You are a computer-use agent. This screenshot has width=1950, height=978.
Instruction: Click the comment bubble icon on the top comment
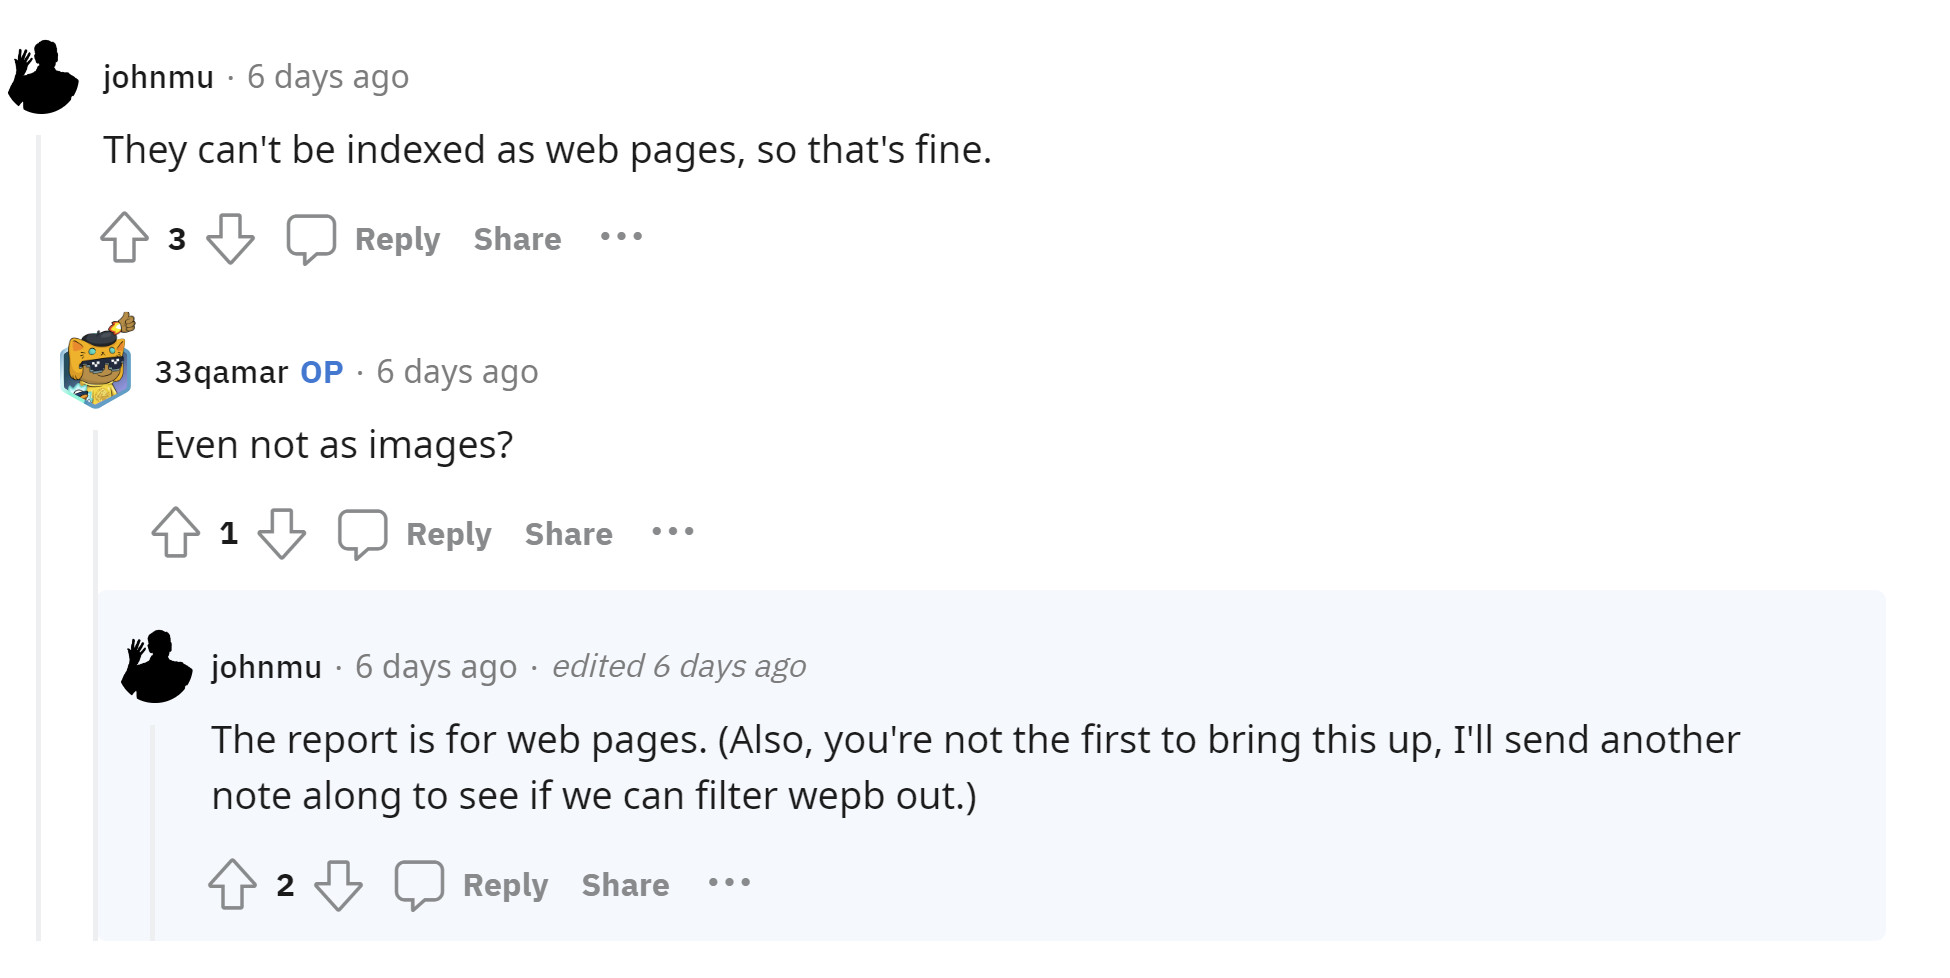point(311,238)
